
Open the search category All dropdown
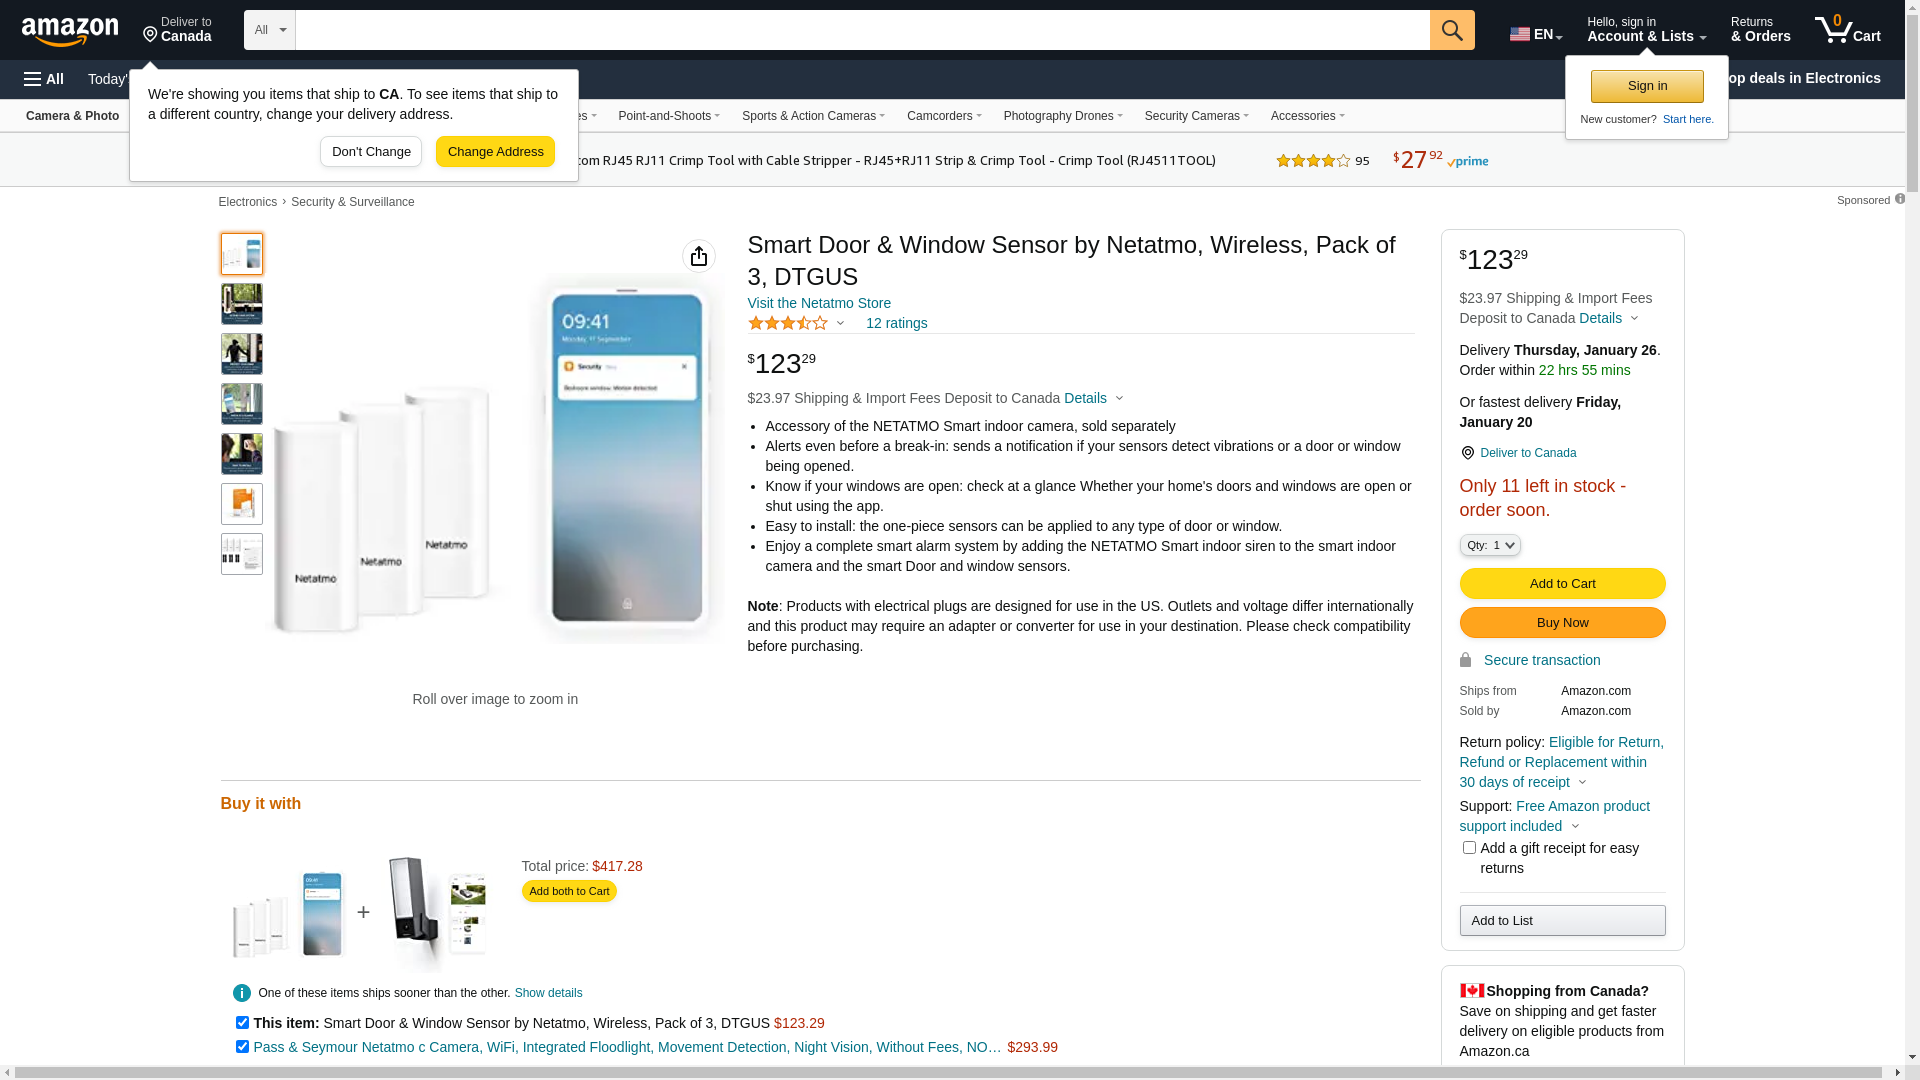point(269,30)
